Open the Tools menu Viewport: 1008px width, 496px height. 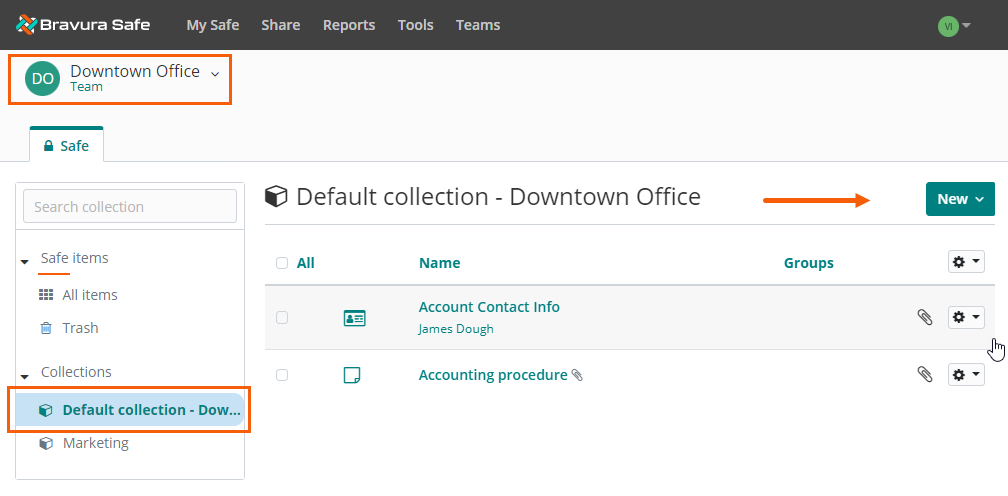point(415,25)
